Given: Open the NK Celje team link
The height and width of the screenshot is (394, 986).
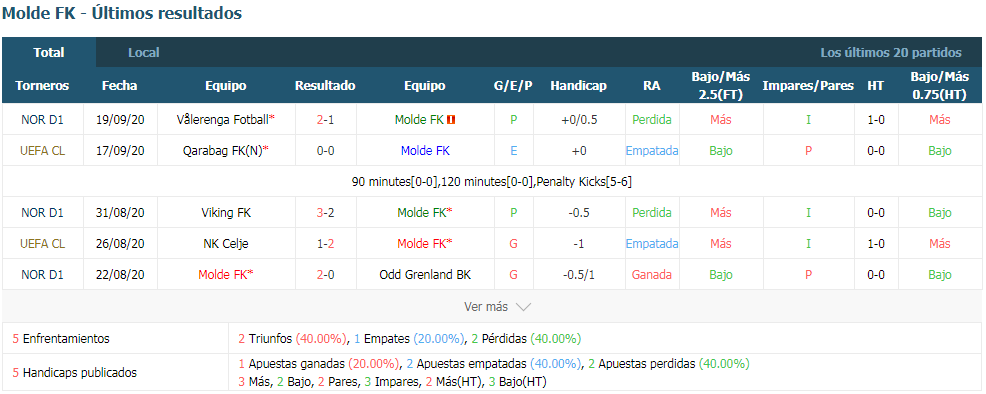Looking at the screenshot, I should [226, 244].
